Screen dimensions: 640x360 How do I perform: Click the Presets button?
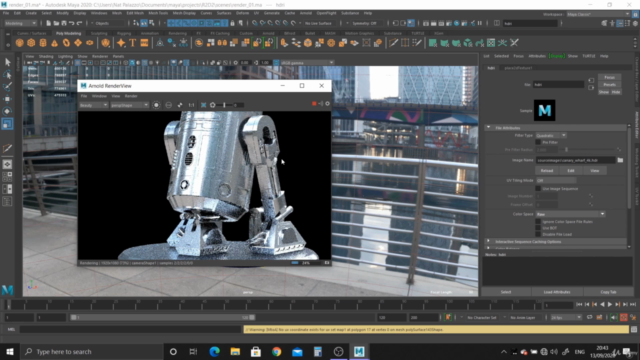tap(609, 84)
